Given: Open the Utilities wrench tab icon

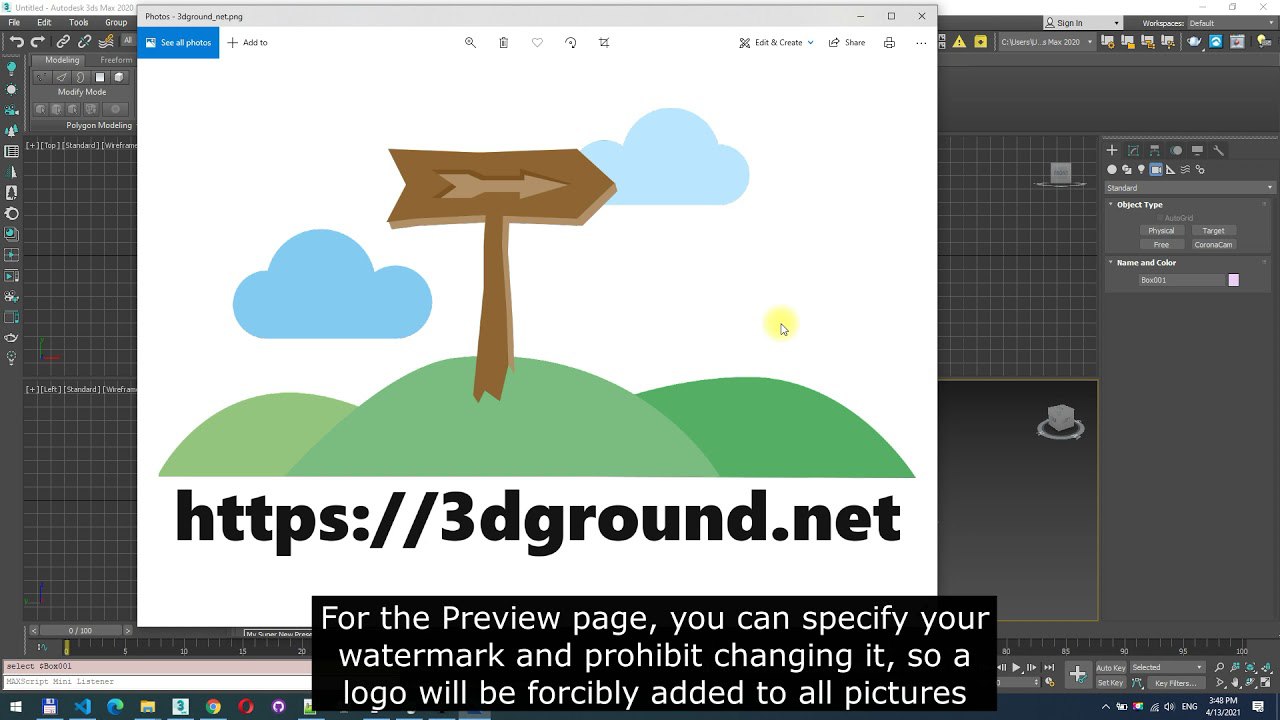Looking at the screenshot, I should 1219,151.
